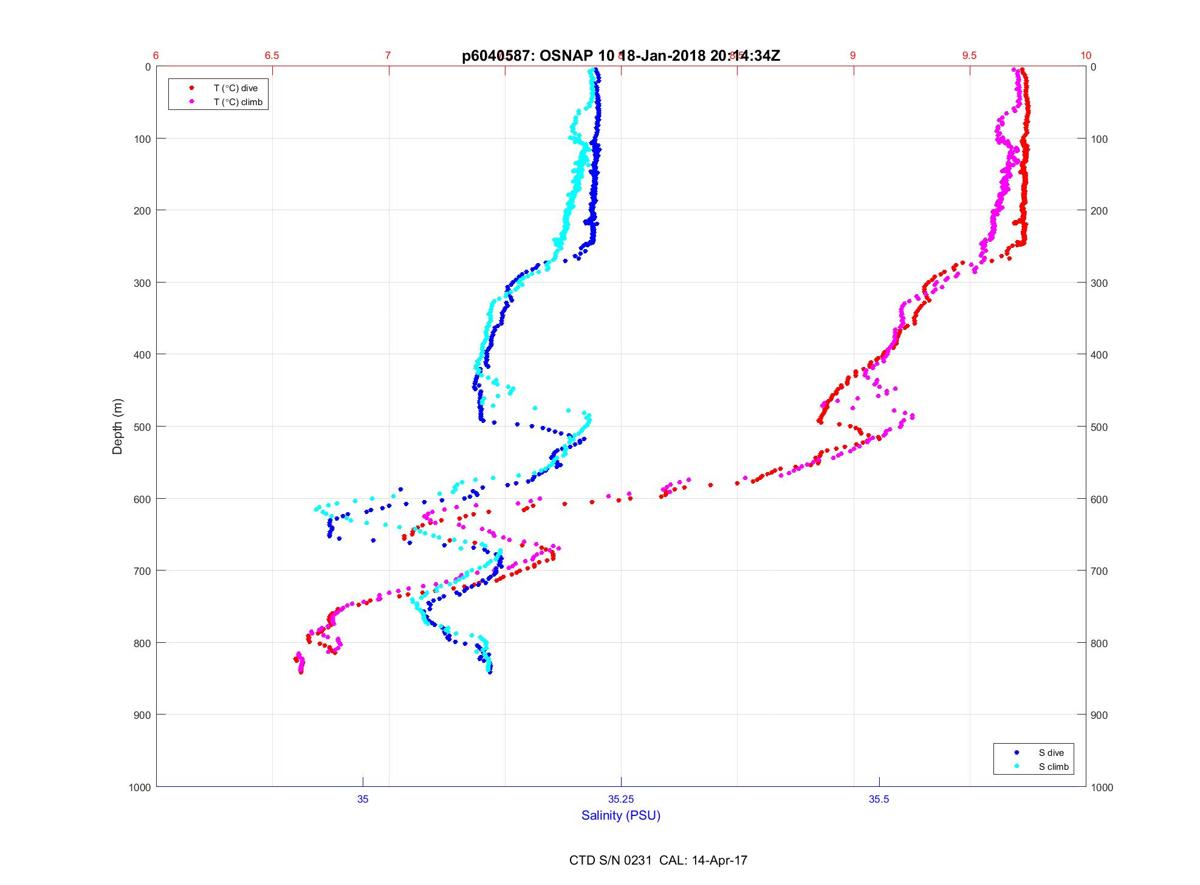
Task: Select the magenta T (°C) climb legend marker
Action: point(191,102)
